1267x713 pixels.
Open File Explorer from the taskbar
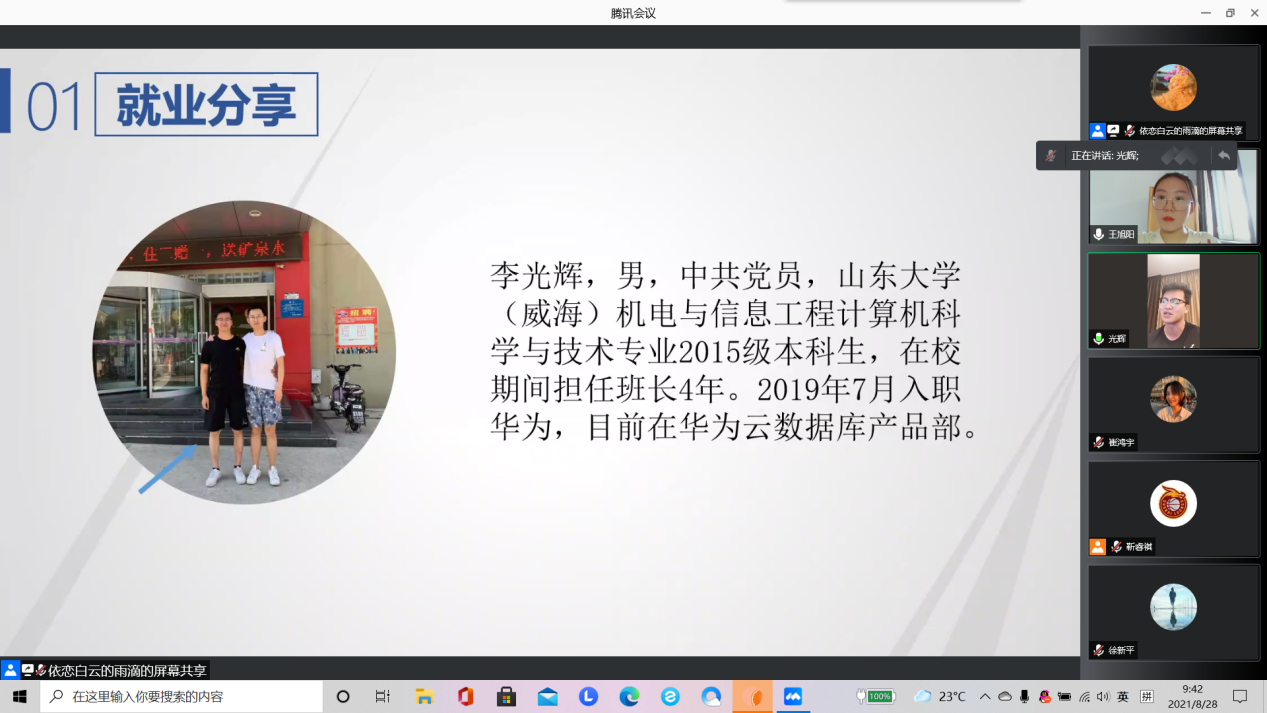click(x=424, y=697)
